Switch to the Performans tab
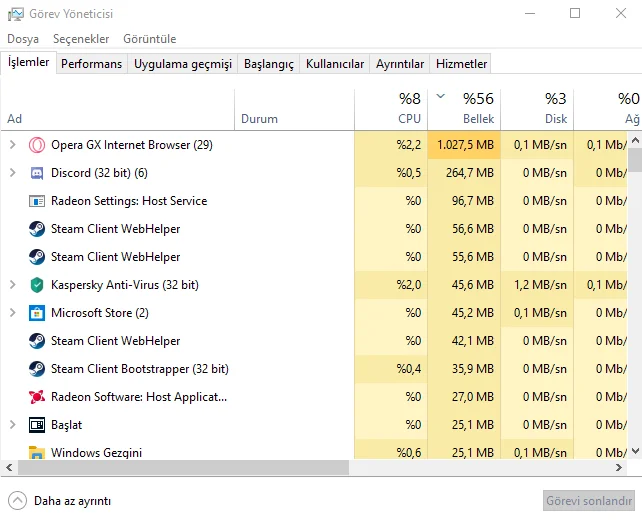This screenshot has width=642, height=524. [x=91, y=64]
